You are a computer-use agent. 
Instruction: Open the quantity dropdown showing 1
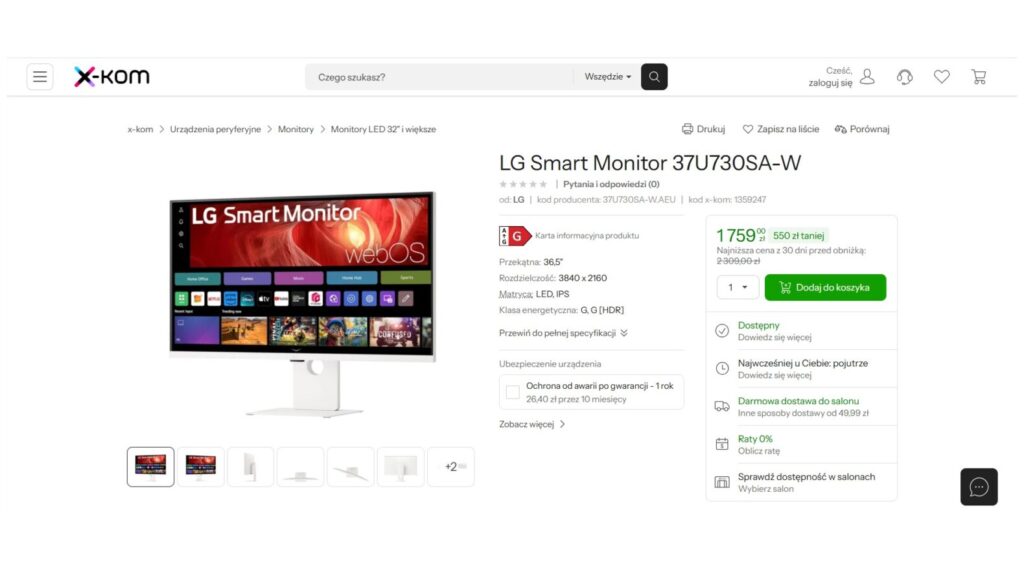coord(737,287)
